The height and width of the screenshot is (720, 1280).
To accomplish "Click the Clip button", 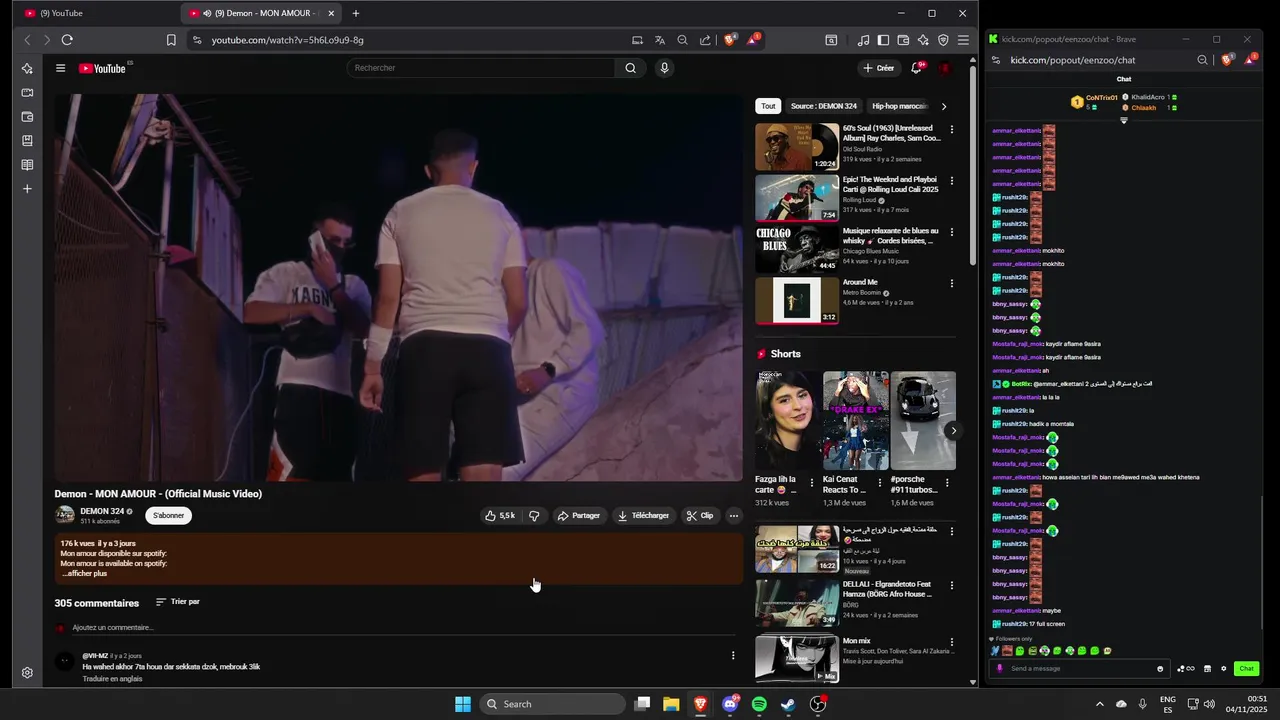I will (700, 516).
